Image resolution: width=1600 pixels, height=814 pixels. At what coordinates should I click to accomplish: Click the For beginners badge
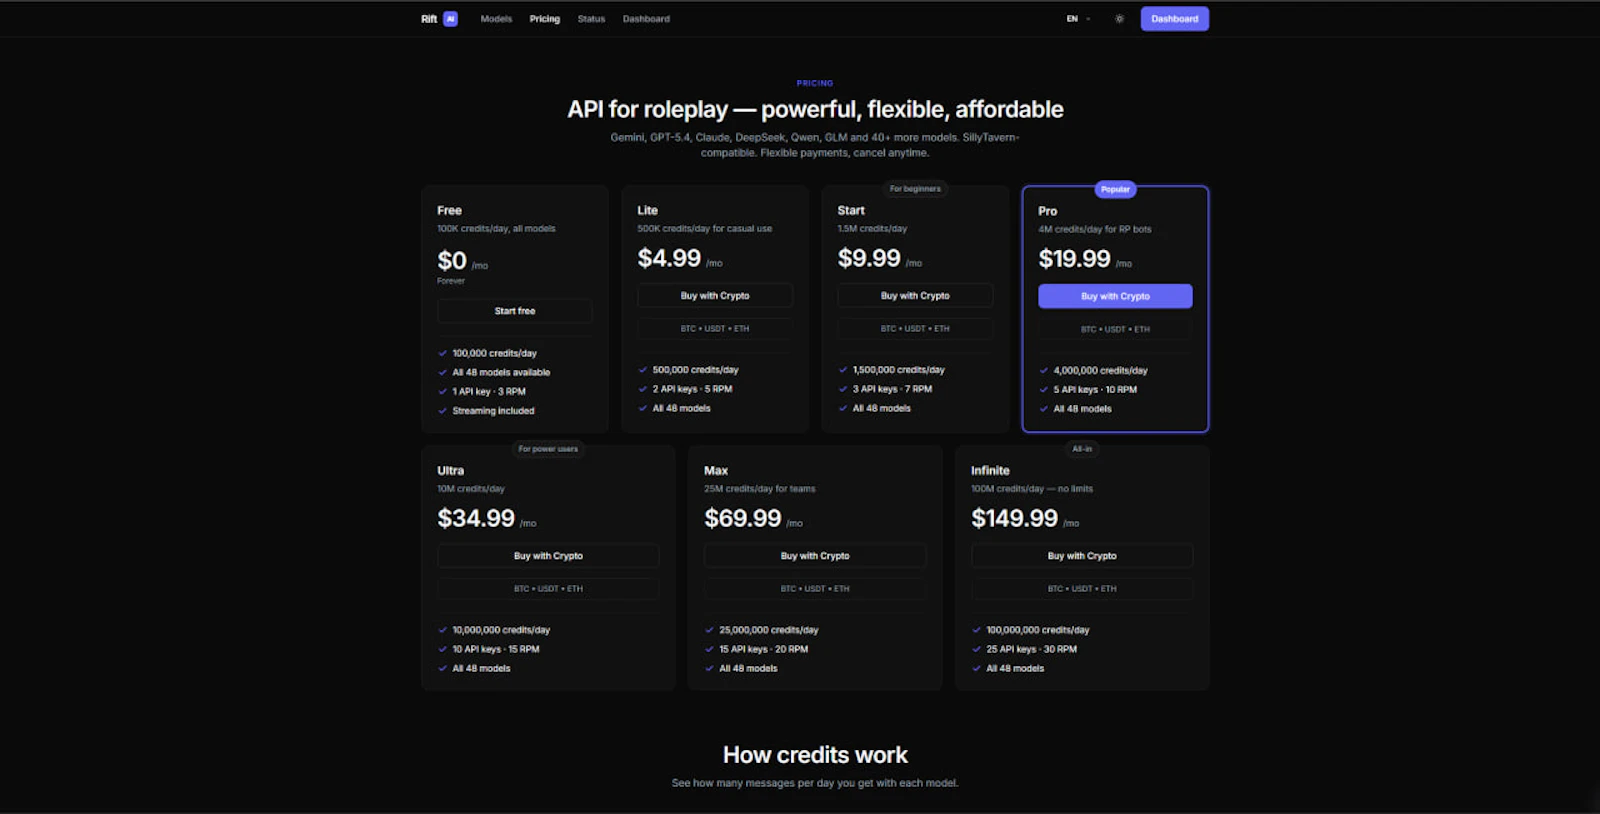pyautogui.click(x=915, y=189)
